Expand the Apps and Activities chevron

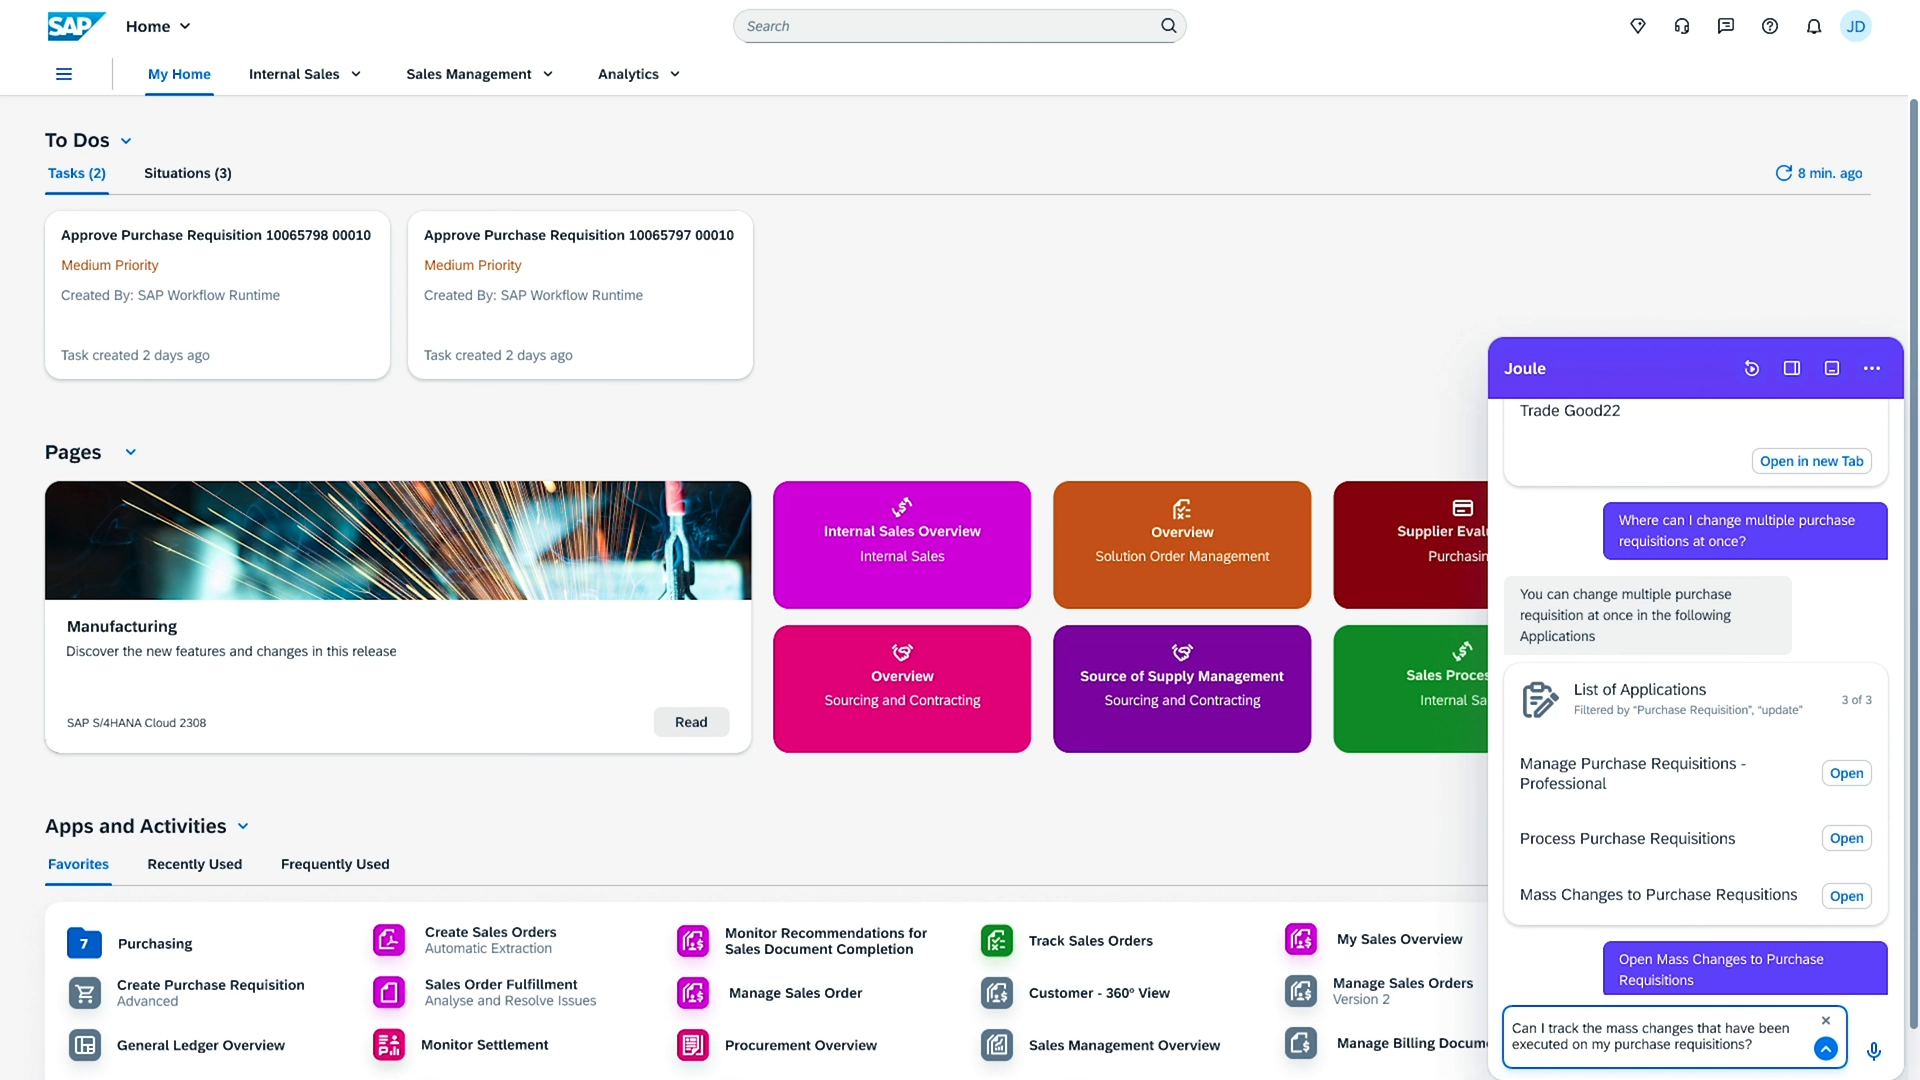click(243, 825)
